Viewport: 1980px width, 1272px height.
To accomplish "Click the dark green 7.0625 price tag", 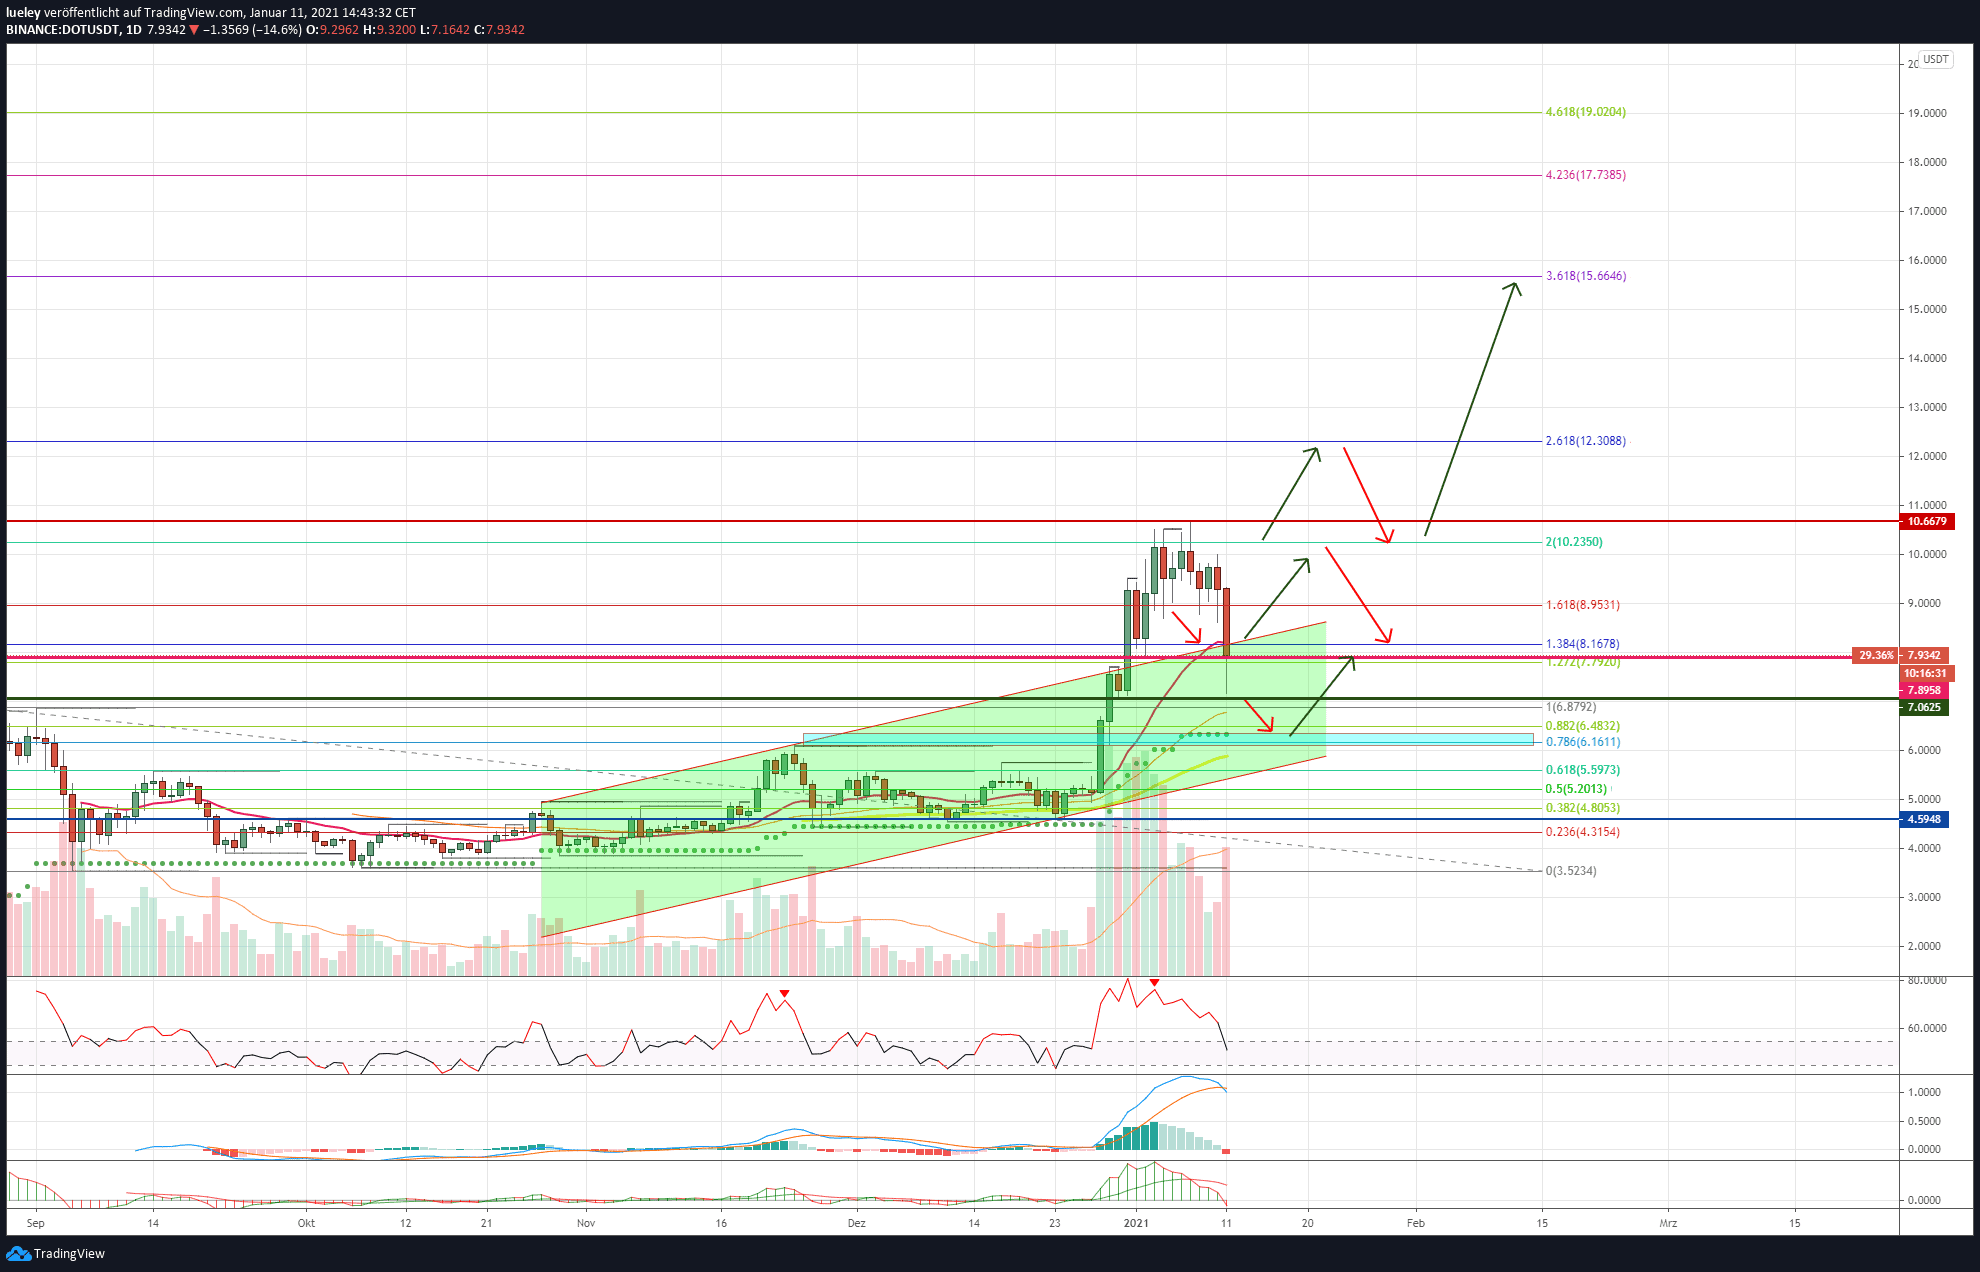I will (x=1924, y=707).
